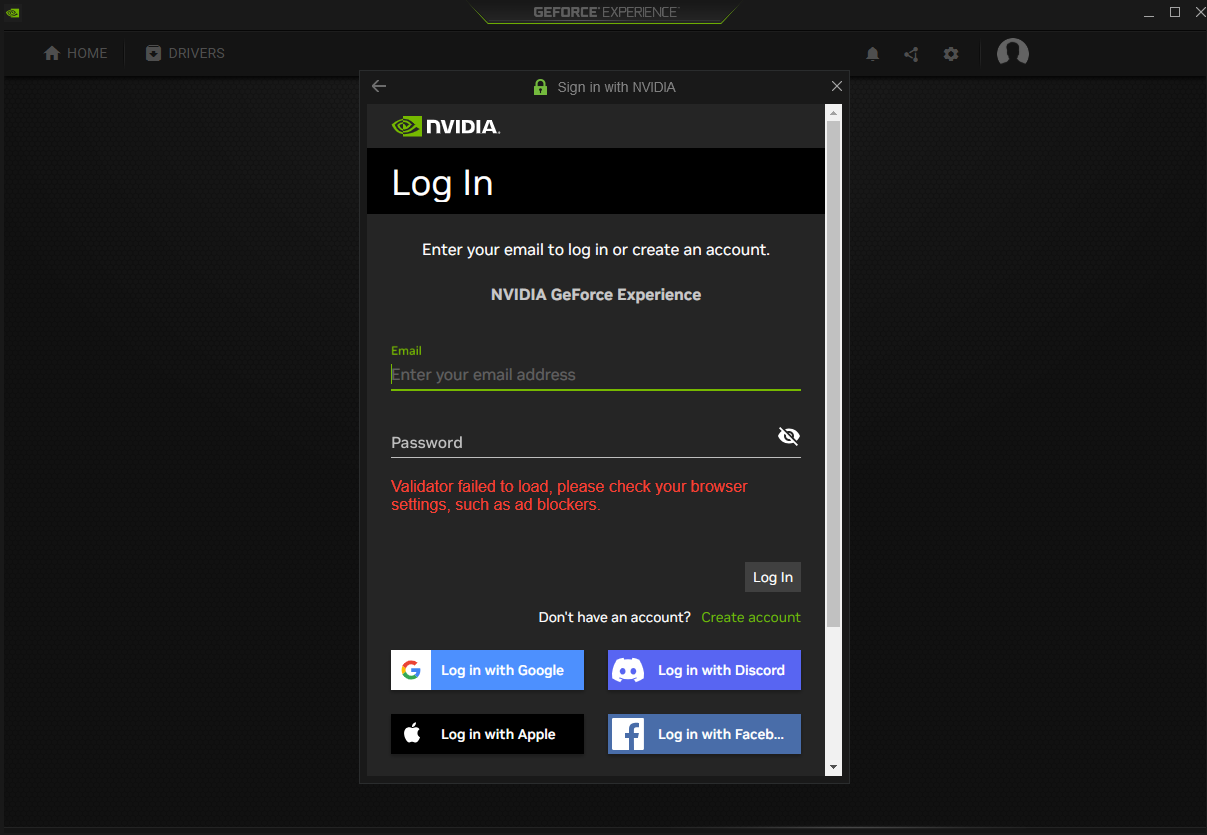This screenshot has height=835, width=1207.
Task: Open the HOME tab
Action: pos(75,53)
